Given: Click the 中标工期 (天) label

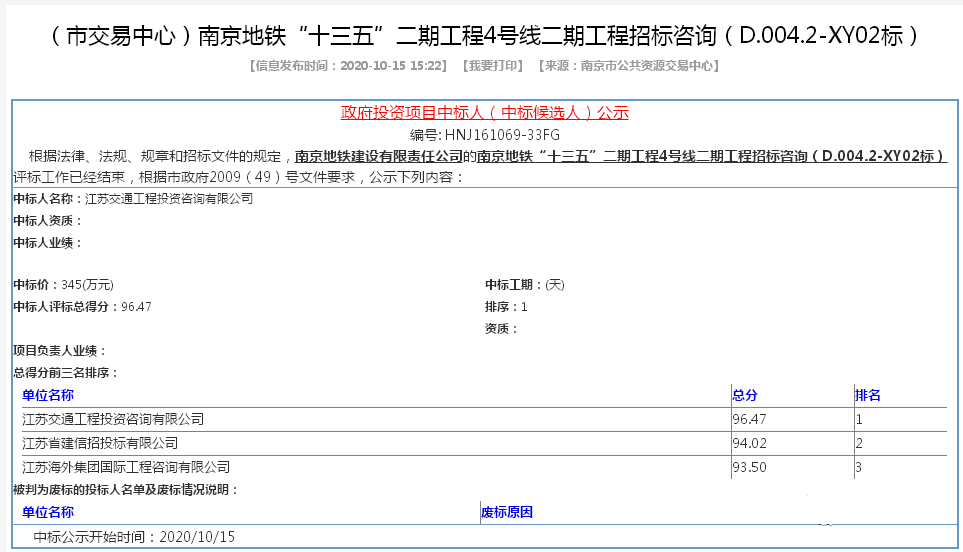Looking at the screenshot, I should tap(524, 284).
